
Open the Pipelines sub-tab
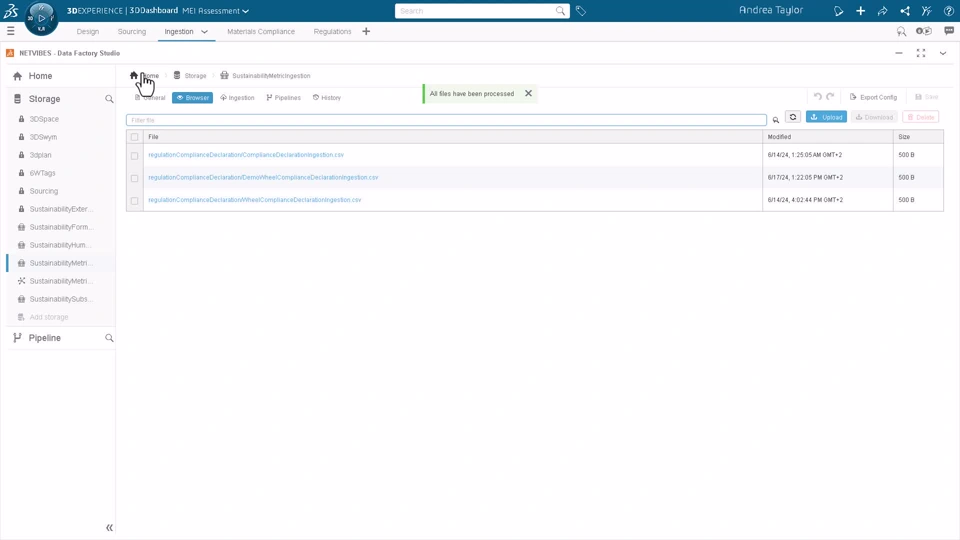[283, 97]
